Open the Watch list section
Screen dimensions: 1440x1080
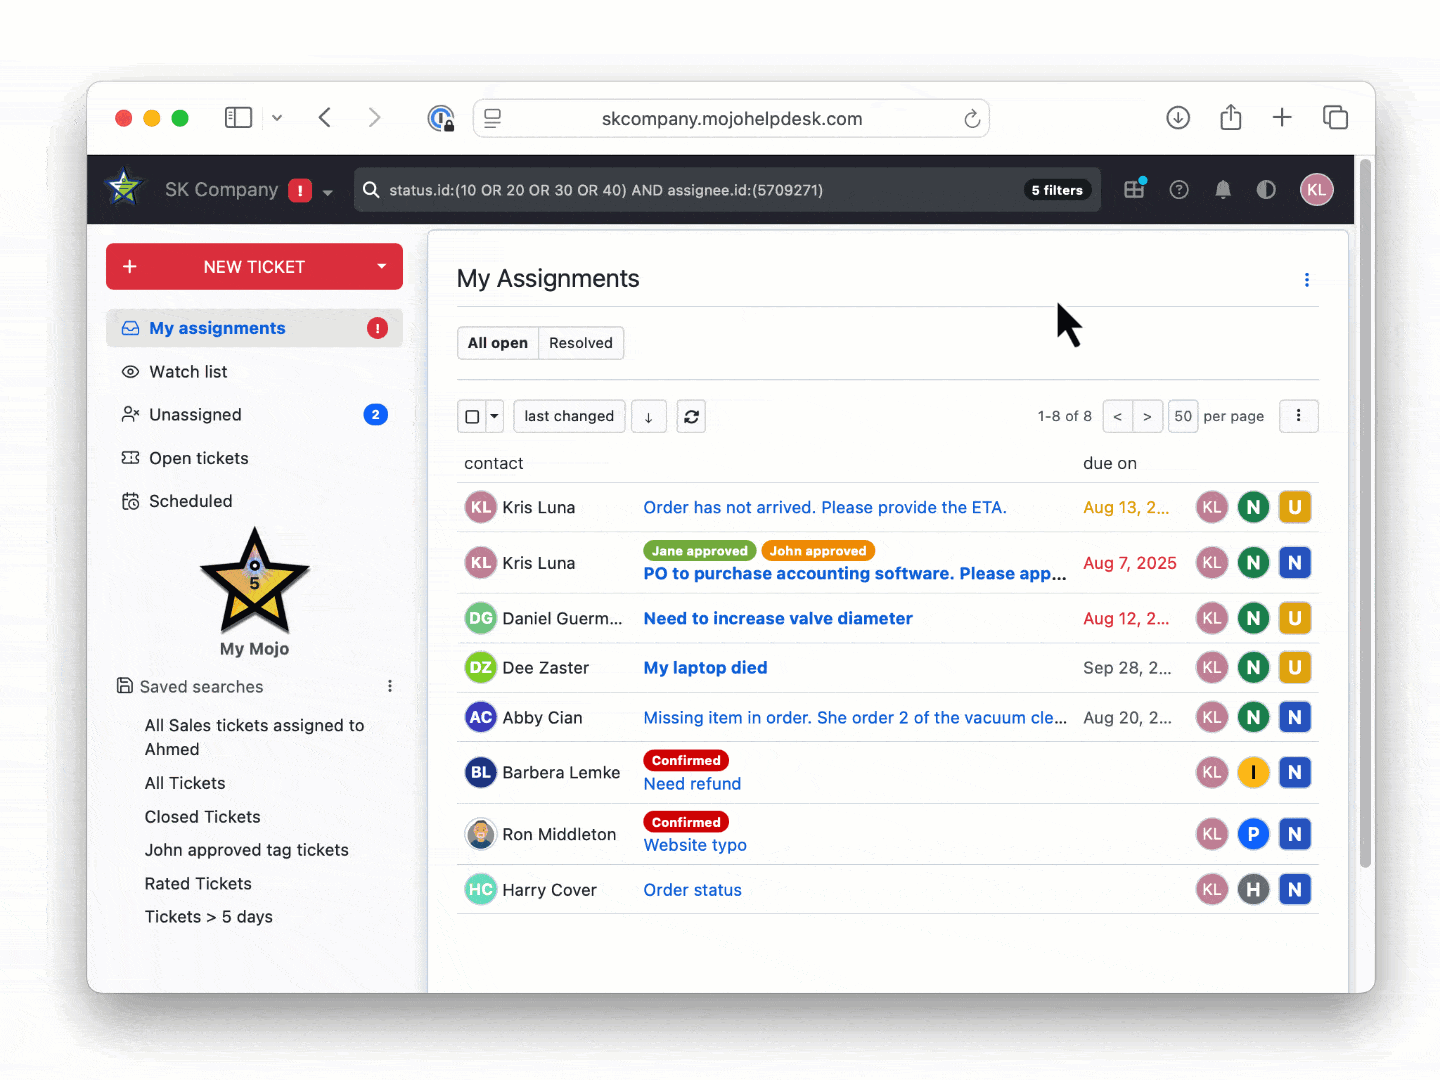pos(188,371)
